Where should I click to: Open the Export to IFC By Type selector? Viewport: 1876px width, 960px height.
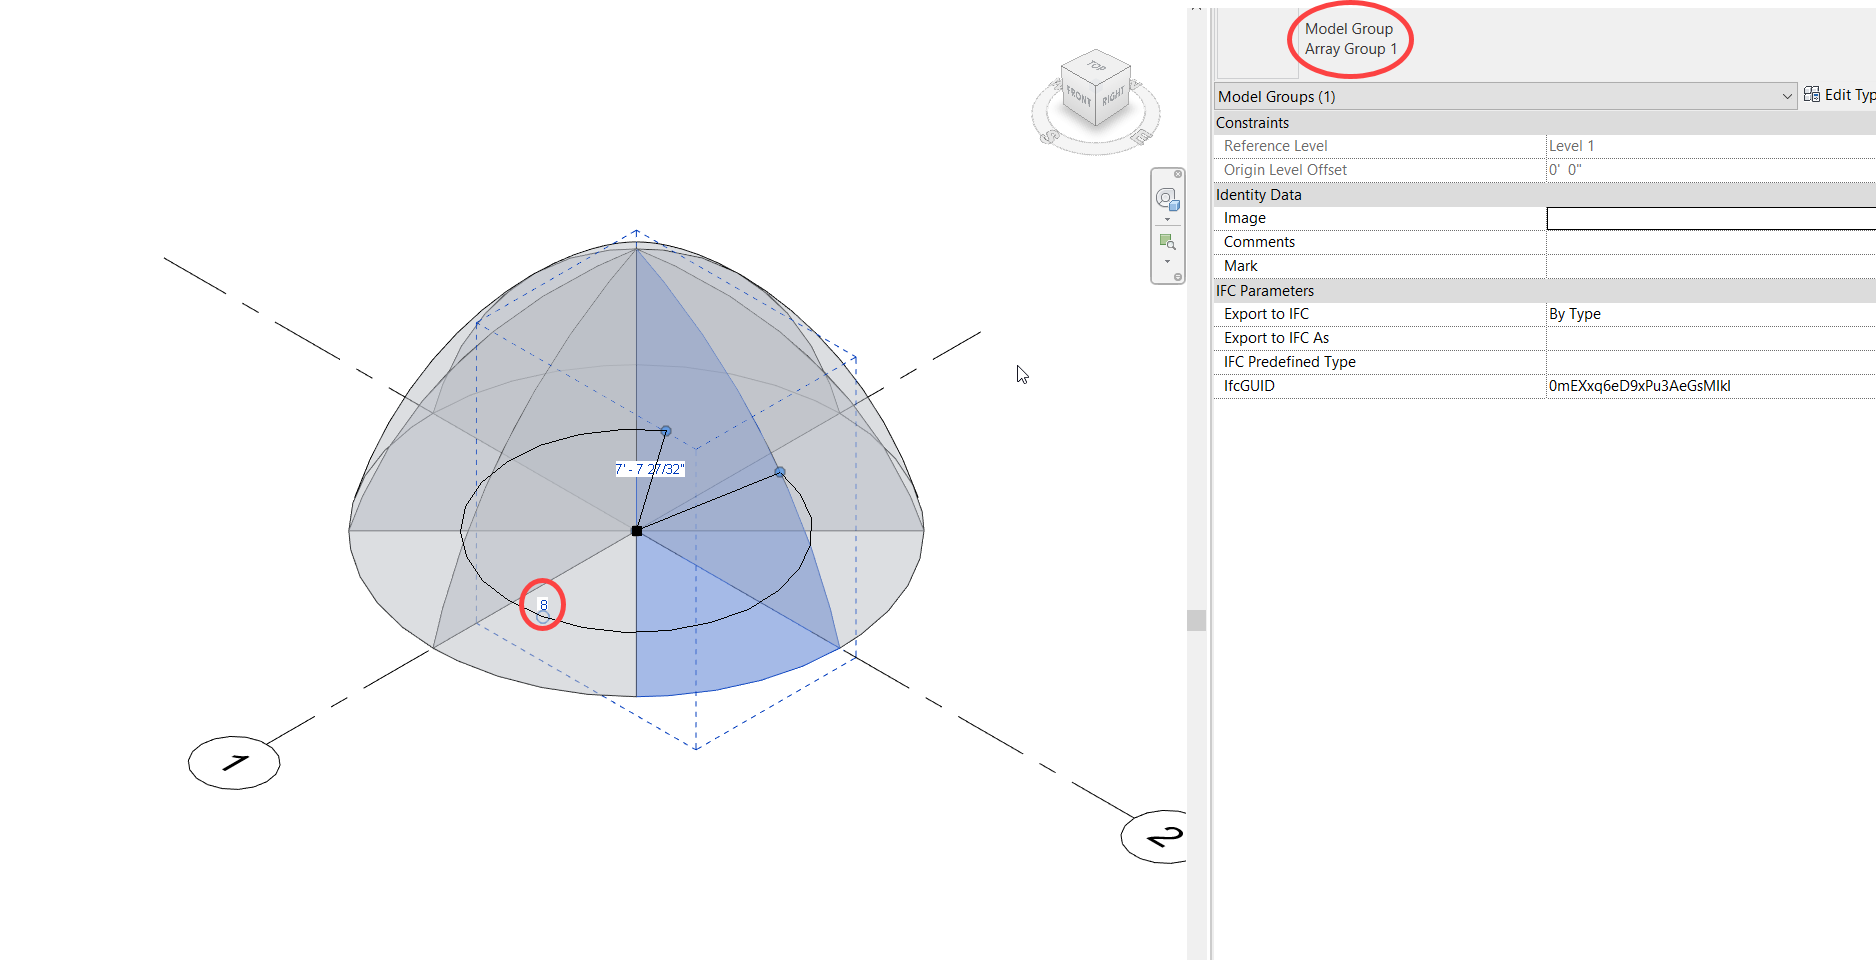click(1700, 313)
